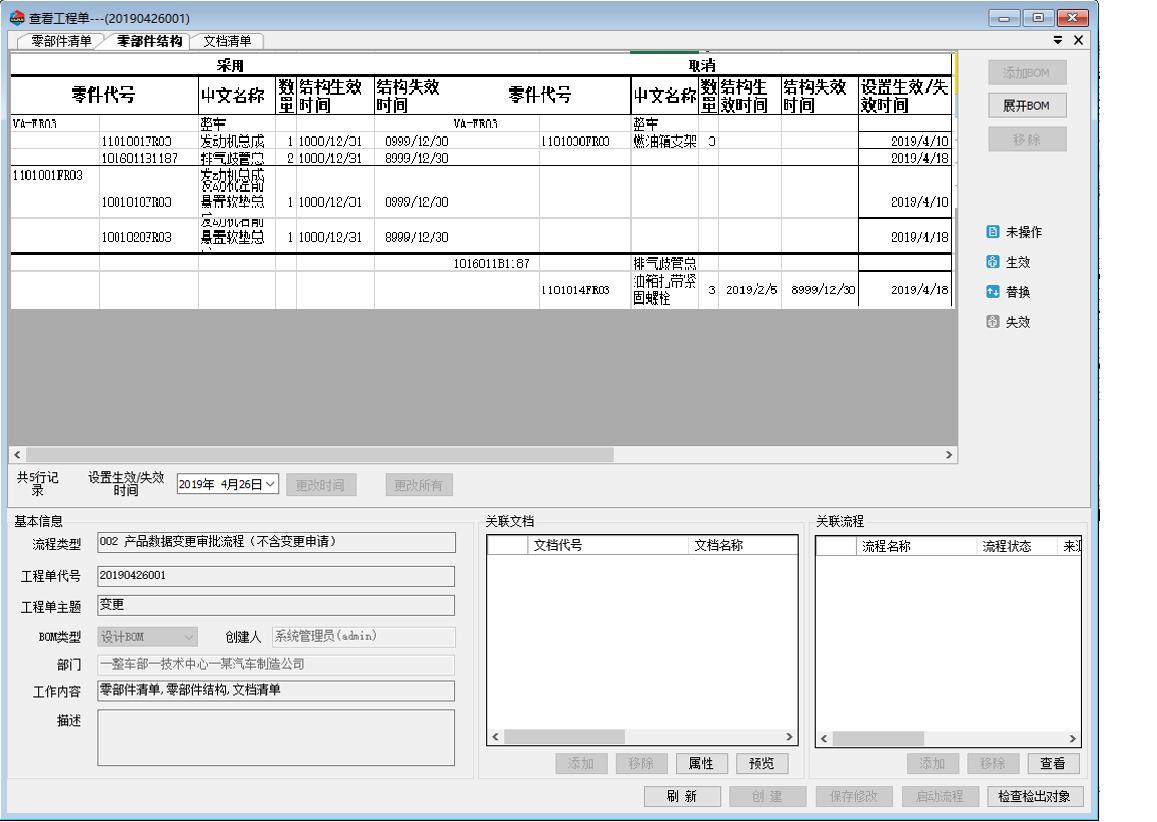Click the 失效 status icon
This screenshot has height=822, width=1157.
click(x=992, y=322)
